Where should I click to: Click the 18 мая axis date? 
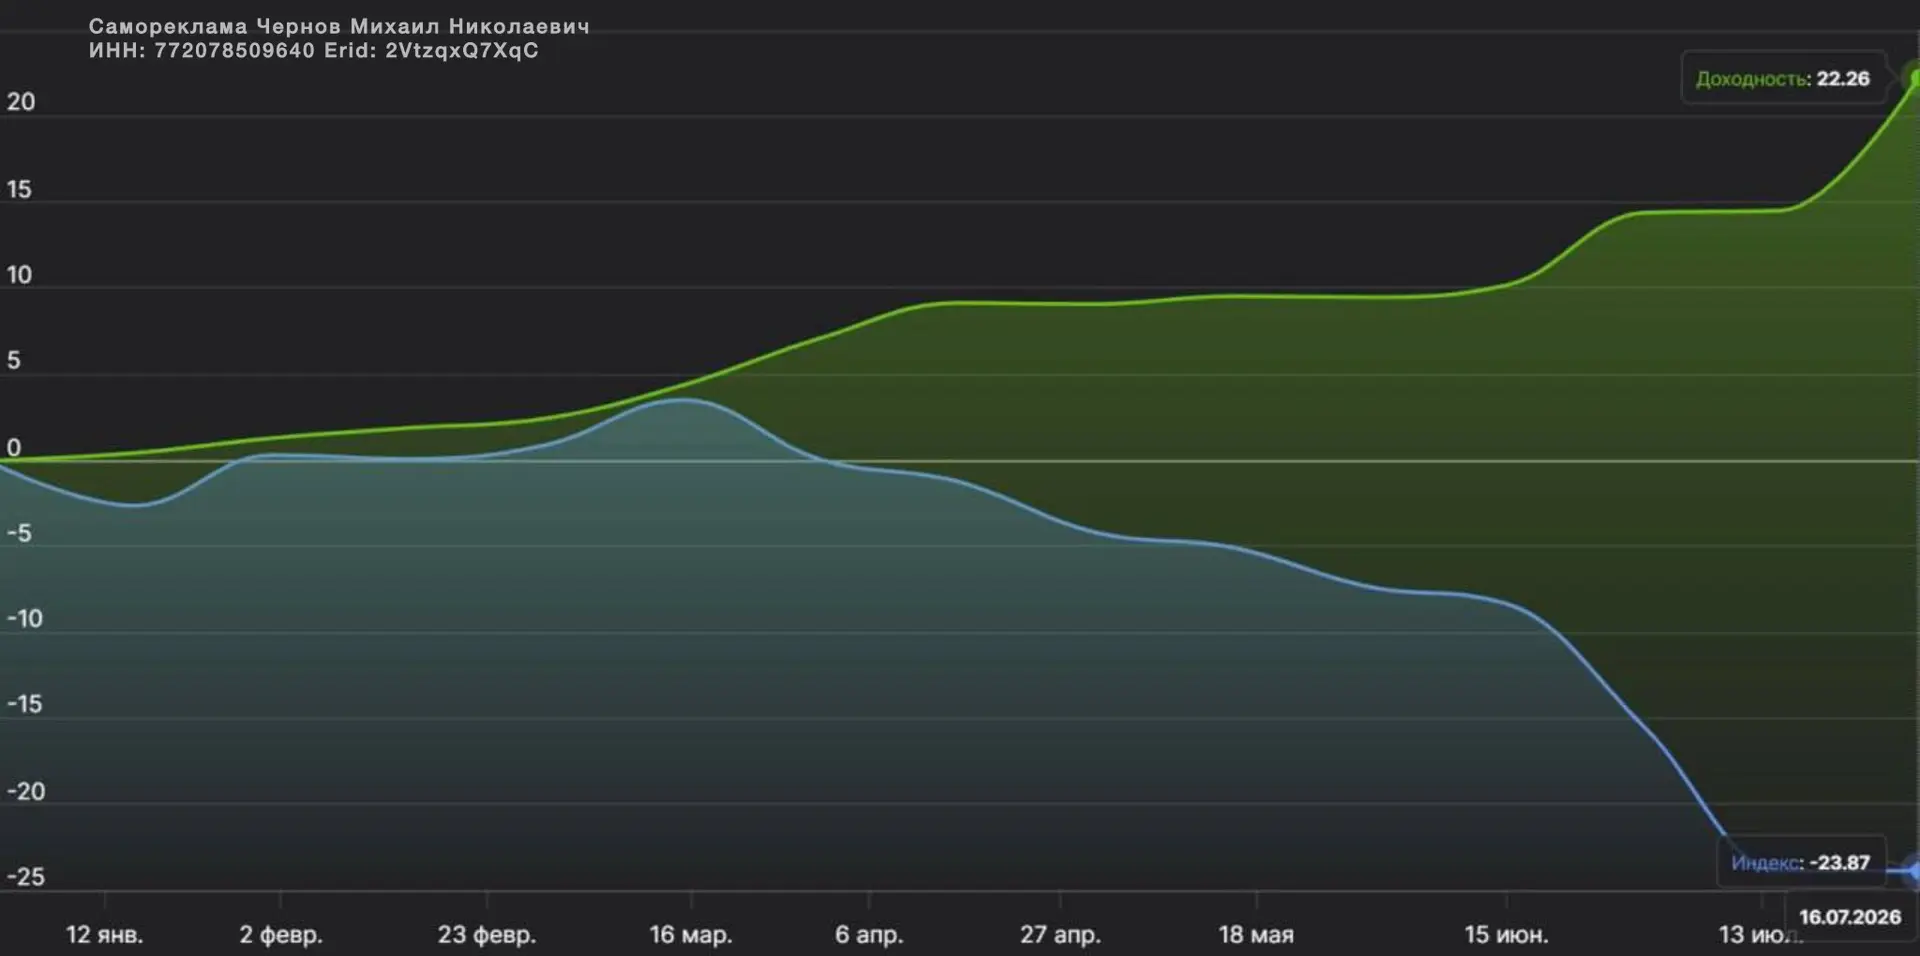[x=1256, y=935]
